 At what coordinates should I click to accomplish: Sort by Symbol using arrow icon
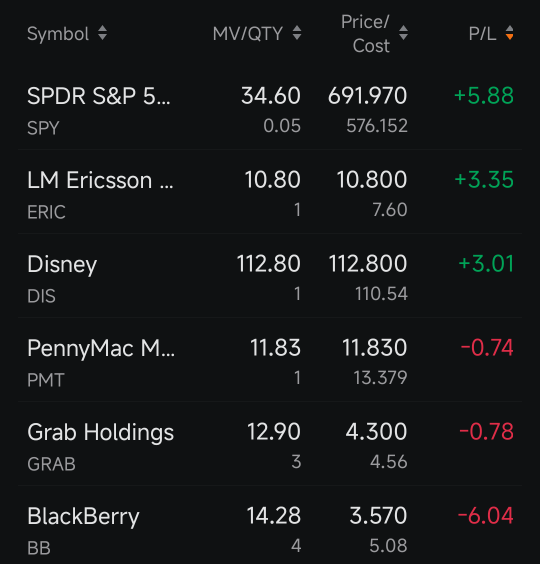tap(103, 33)
